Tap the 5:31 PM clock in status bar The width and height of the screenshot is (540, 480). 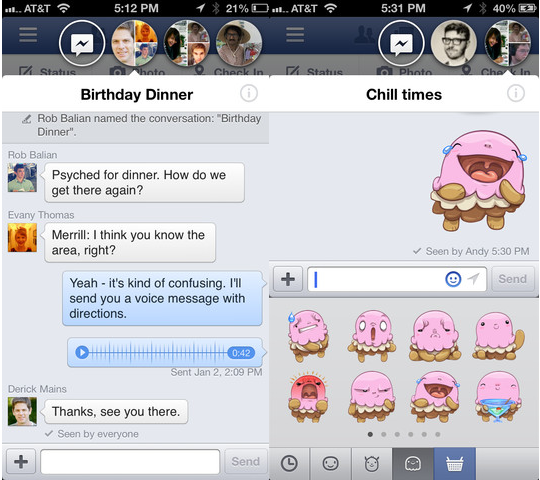(x=403, y=8)
